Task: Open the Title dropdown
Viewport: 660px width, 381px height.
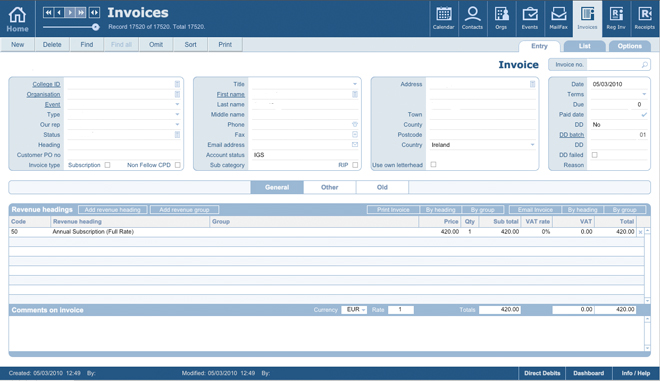Action: tap(355, 84)
